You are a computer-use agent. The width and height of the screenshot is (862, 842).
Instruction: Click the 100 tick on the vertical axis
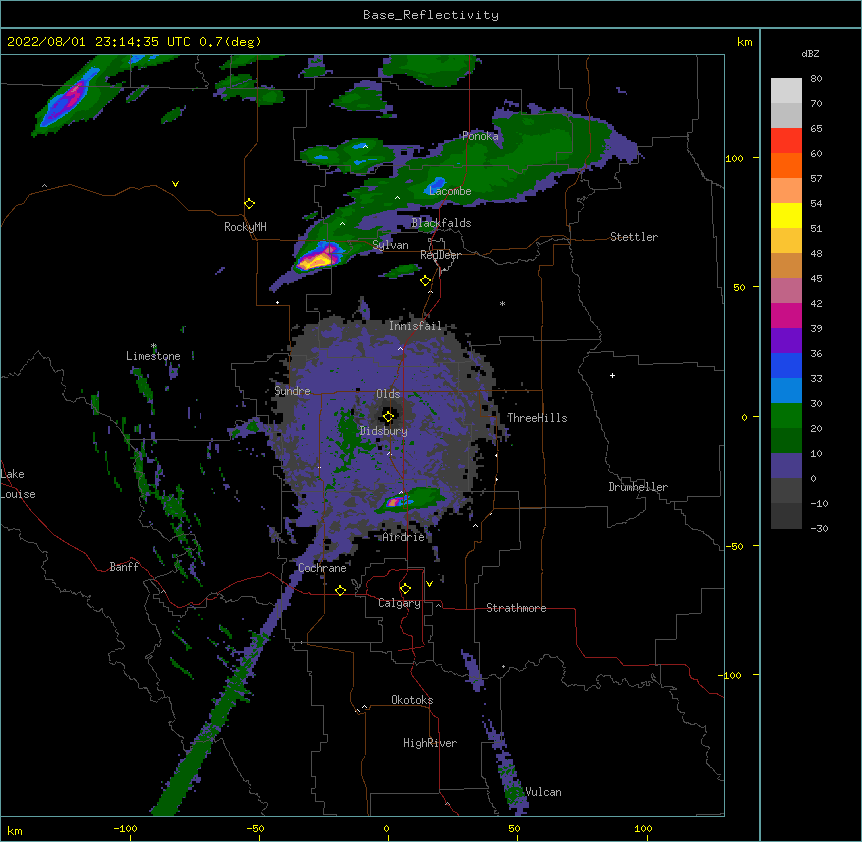(x=735, y=158)
